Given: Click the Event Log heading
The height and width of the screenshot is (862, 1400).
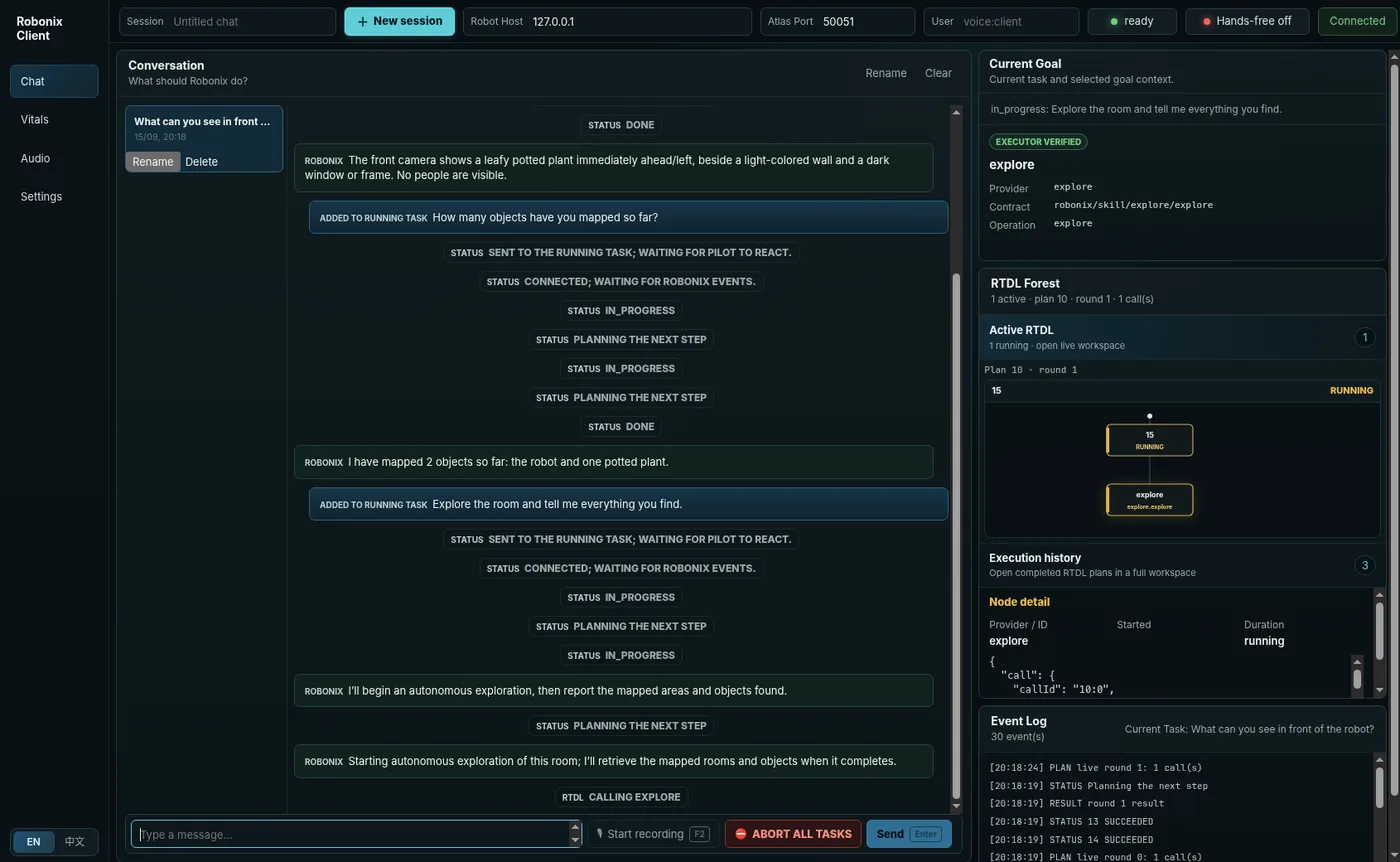Looking at the screenshot, I should [1019, 721].
